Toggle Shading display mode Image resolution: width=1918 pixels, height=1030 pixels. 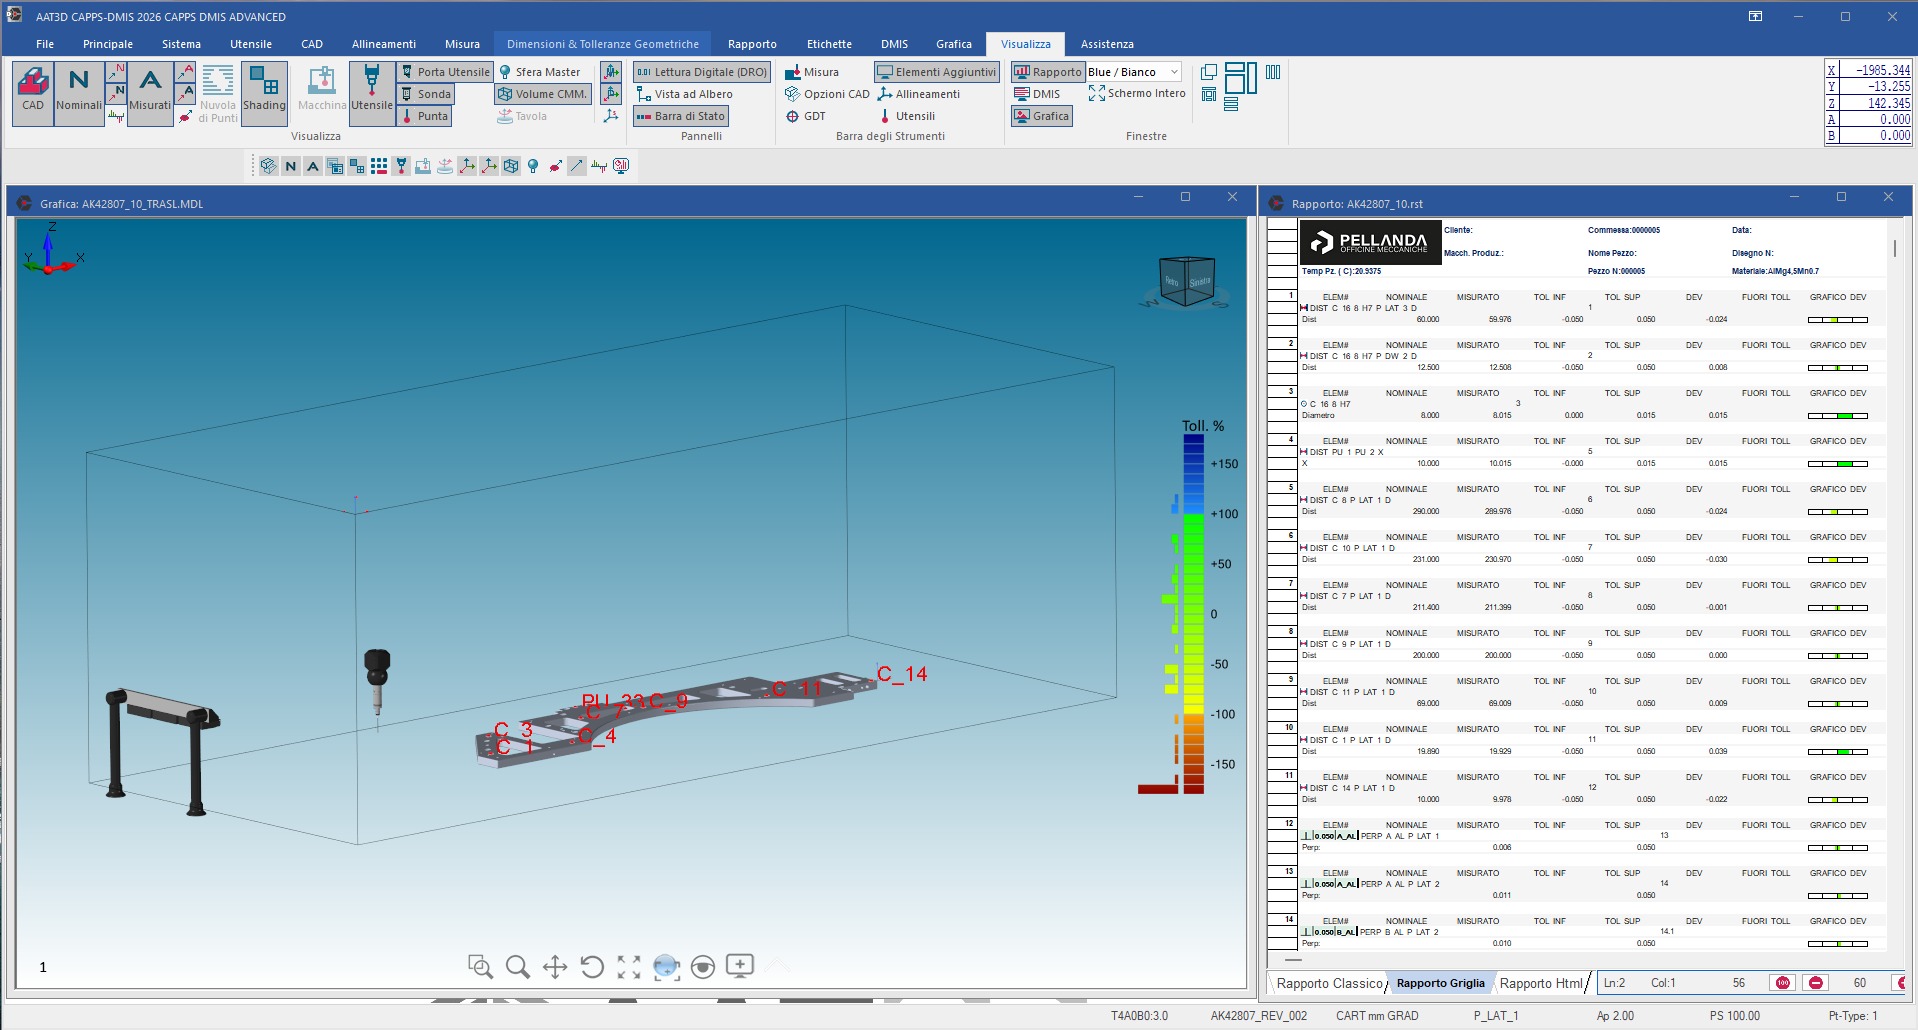coord(264,92)
